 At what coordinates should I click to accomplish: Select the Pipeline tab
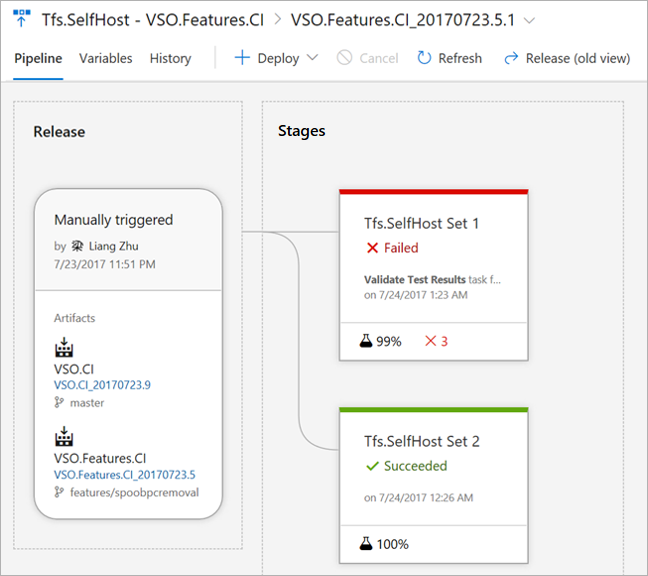pyautogui.click(x=38, y=58)
